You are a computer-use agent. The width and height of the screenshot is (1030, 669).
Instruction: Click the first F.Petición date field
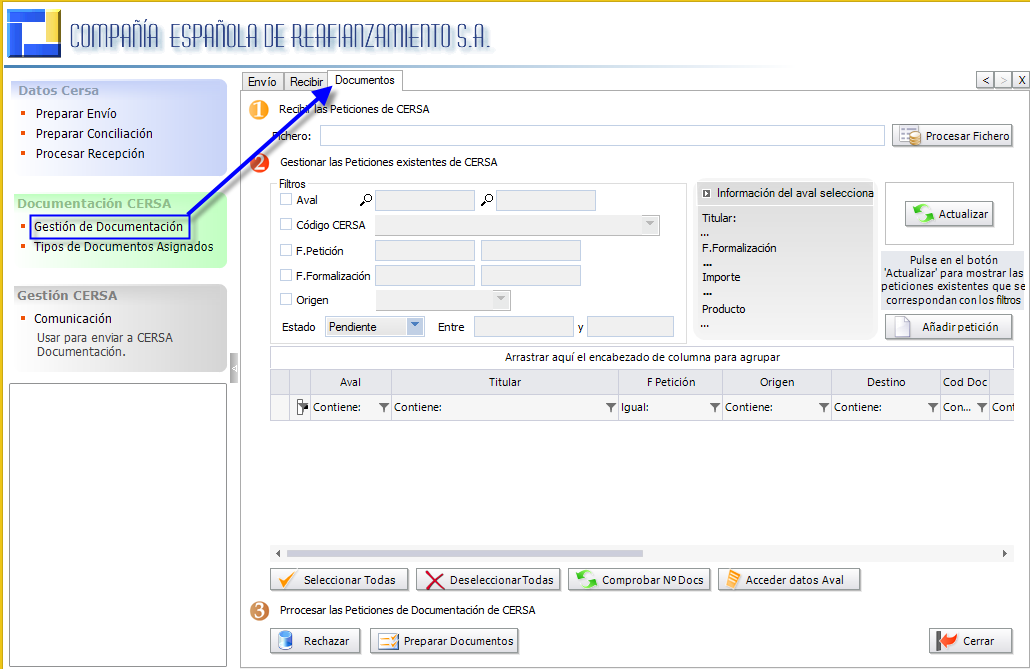pos(424,250)
